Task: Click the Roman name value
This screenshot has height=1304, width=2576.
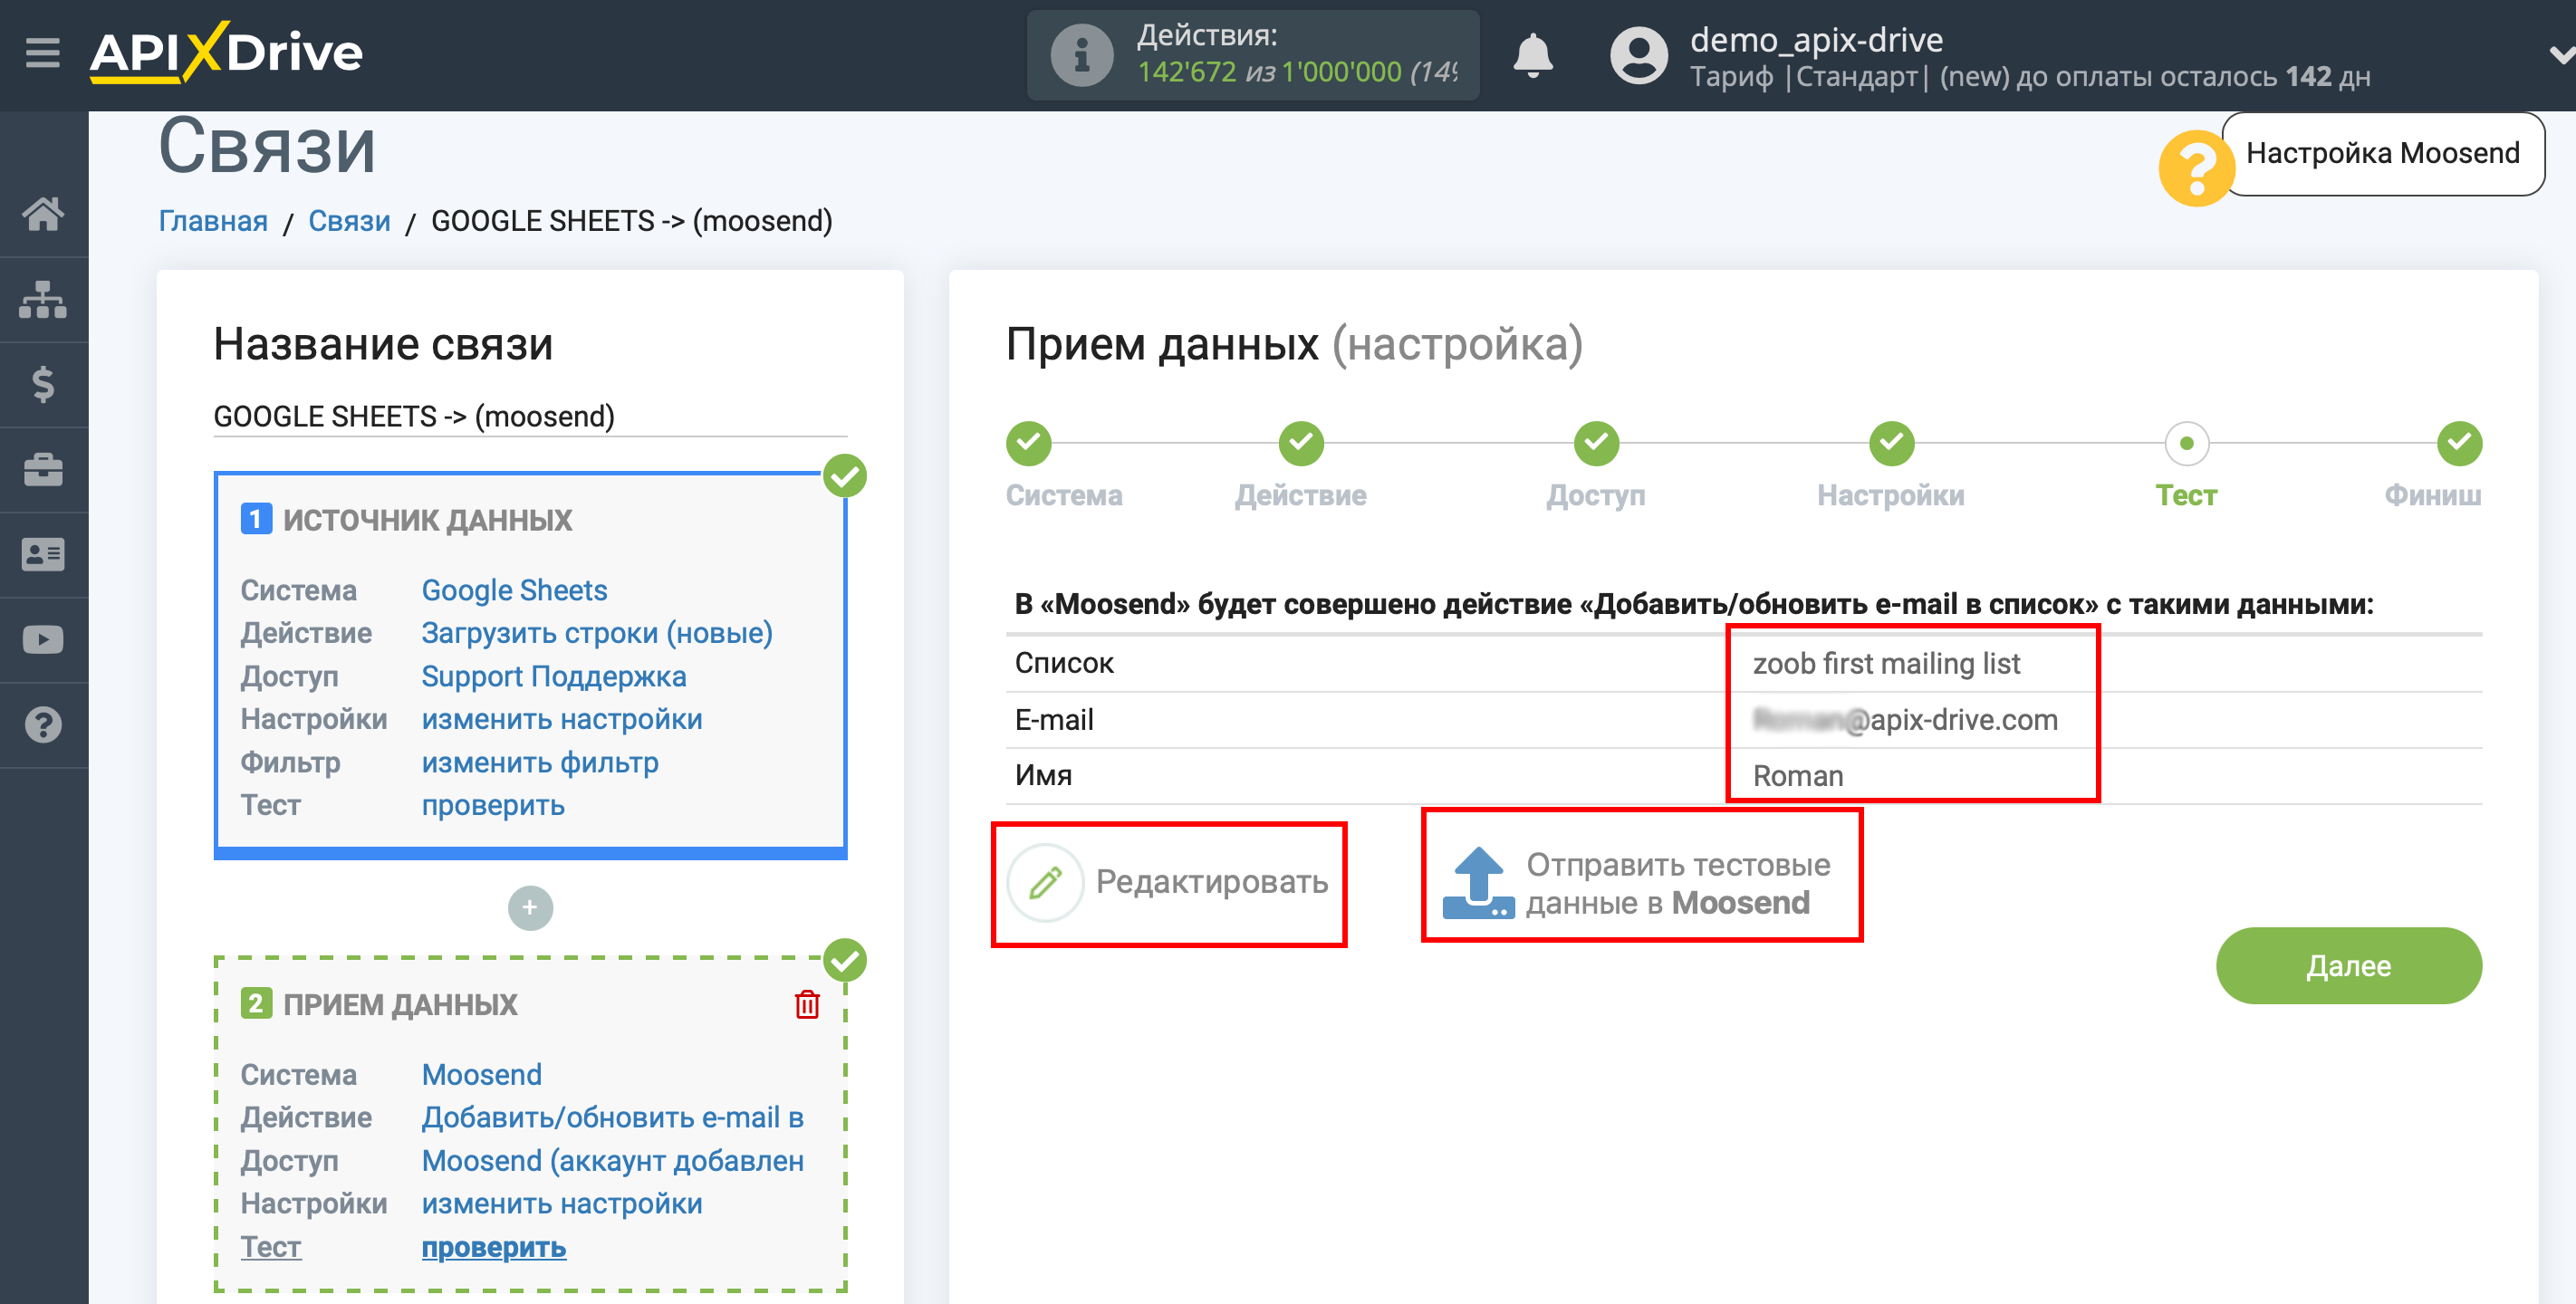Action: pyautogui.click(x=1797, y=775)
